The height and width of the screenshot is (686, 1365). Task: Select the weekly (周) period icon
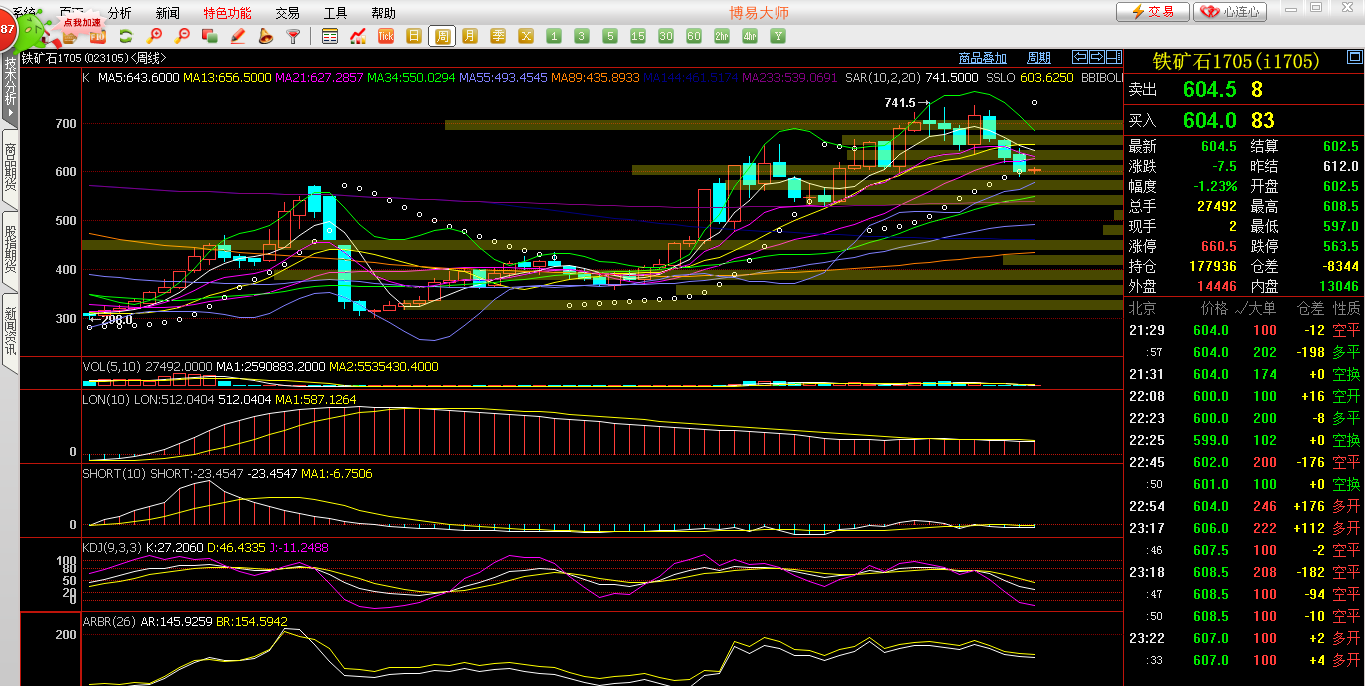click(x=442, y=36)
